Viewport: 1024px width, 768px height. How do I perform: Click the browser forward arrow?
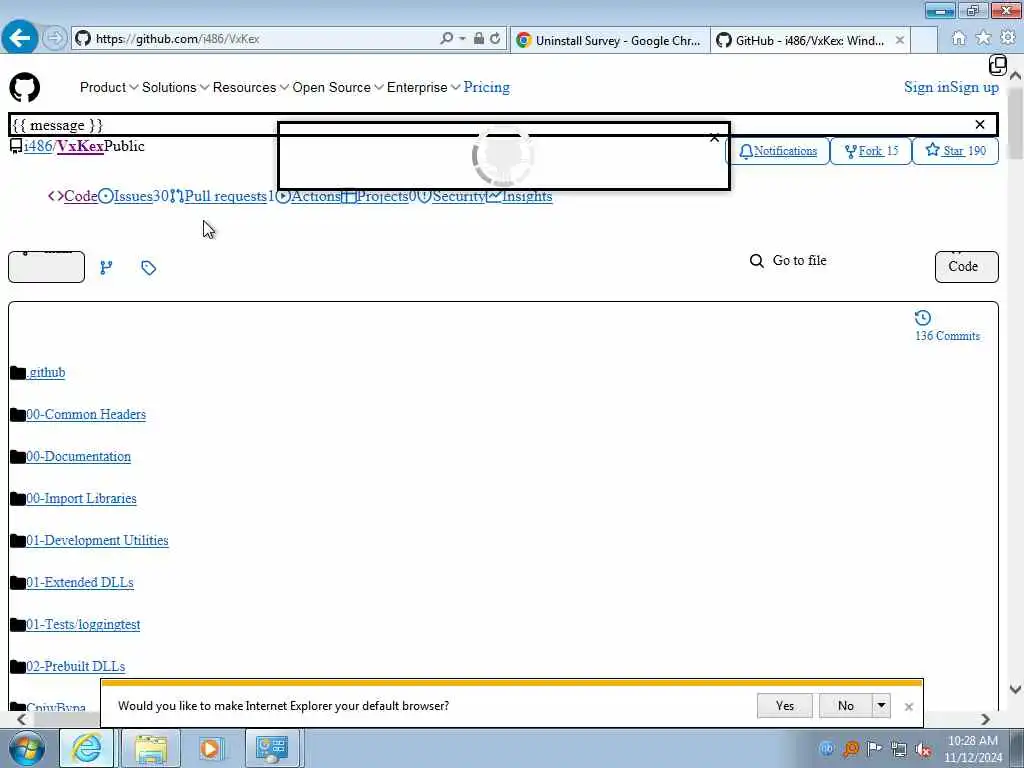pyautogui.click(x=55, y=39)
